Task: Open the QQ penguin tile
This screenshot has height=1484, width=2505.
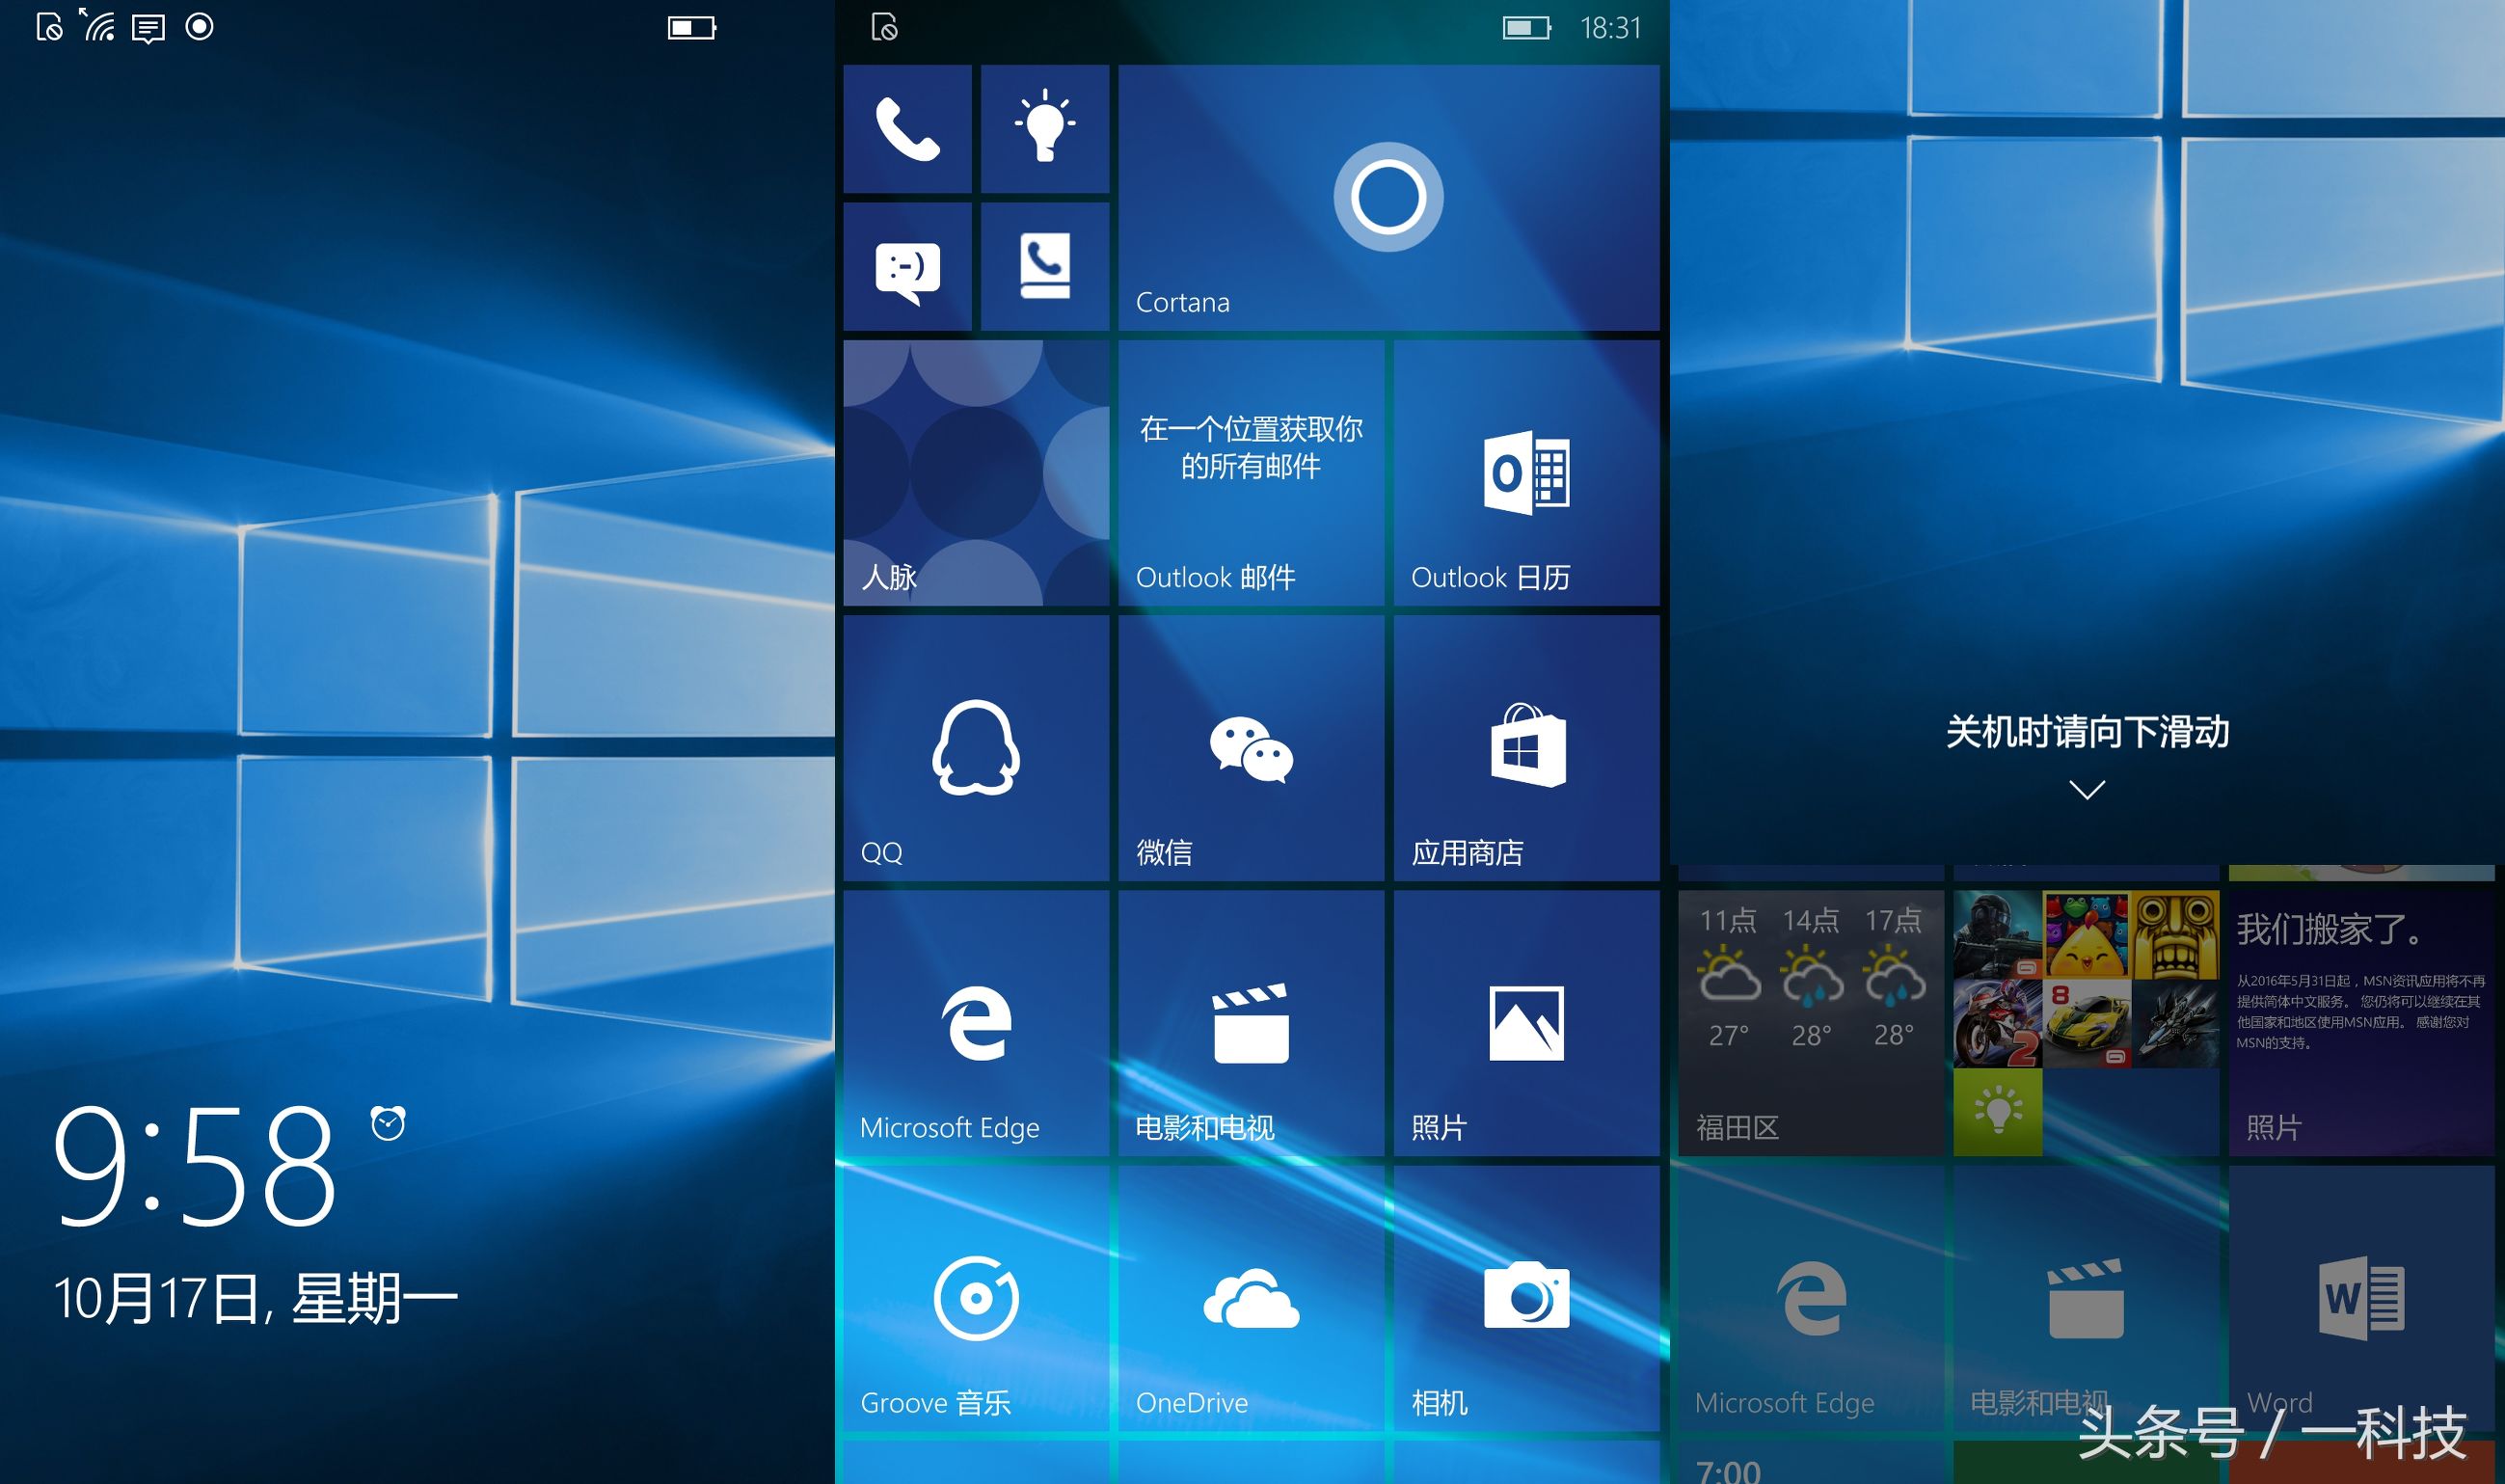Action: tap(975, 748)
